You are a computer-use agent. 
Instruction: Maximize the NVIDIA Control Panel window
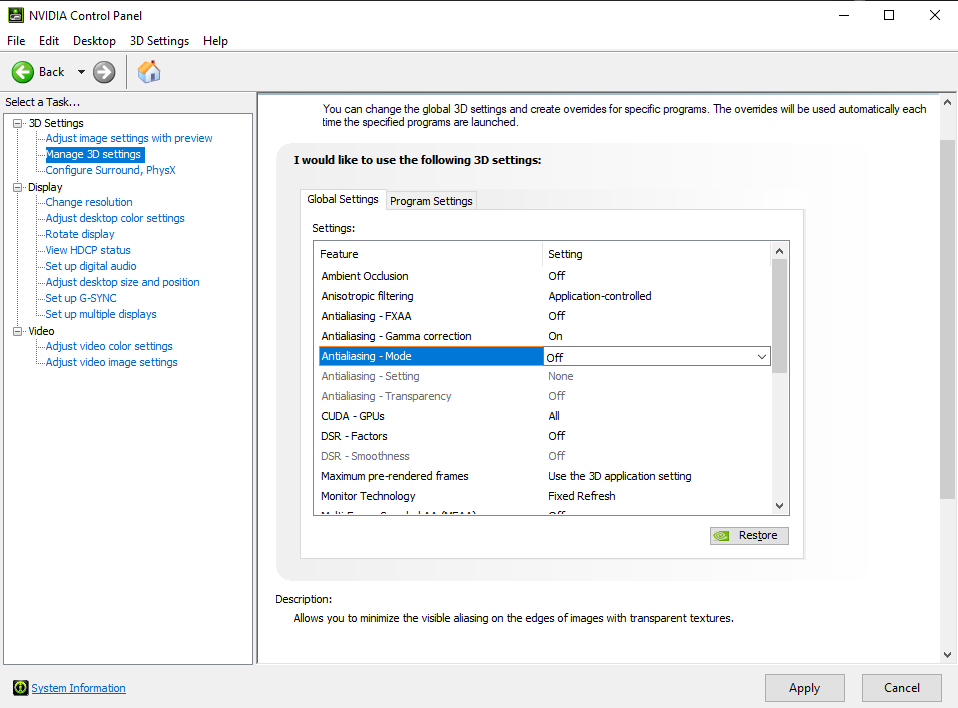tap(889, 15)
